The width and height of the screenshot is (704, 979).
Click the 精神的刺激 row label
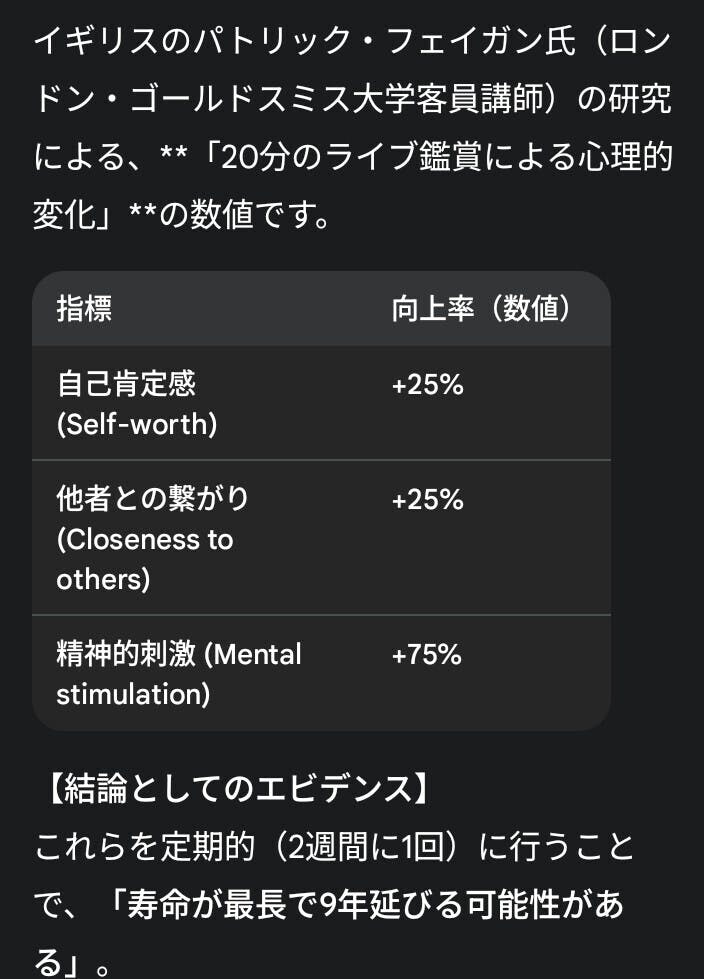point(126,654)
